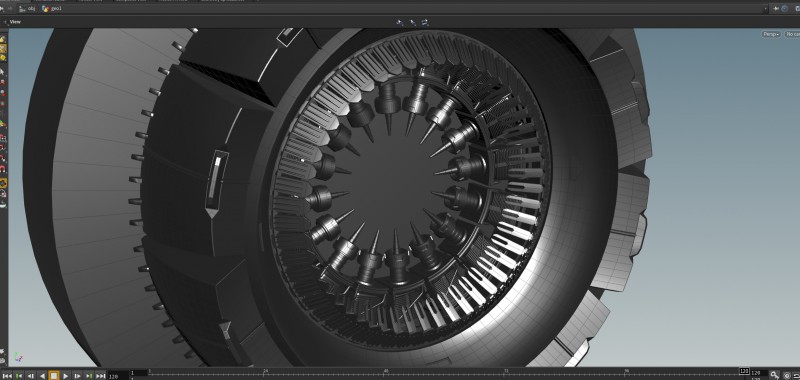The height and width of the screenshot is (380, 800).
Task: Click the geo1 node path segment
Action: (x=52, y=9)
